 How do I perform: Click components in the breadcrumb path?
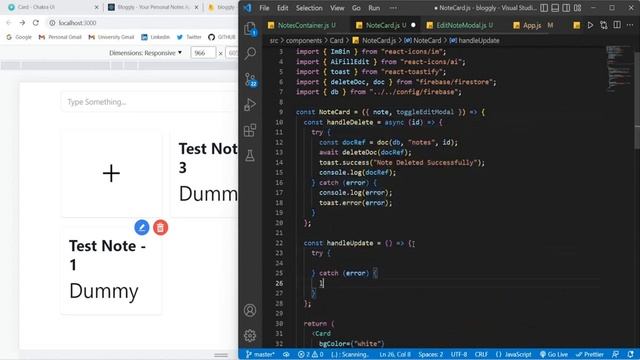click(304, 40)
